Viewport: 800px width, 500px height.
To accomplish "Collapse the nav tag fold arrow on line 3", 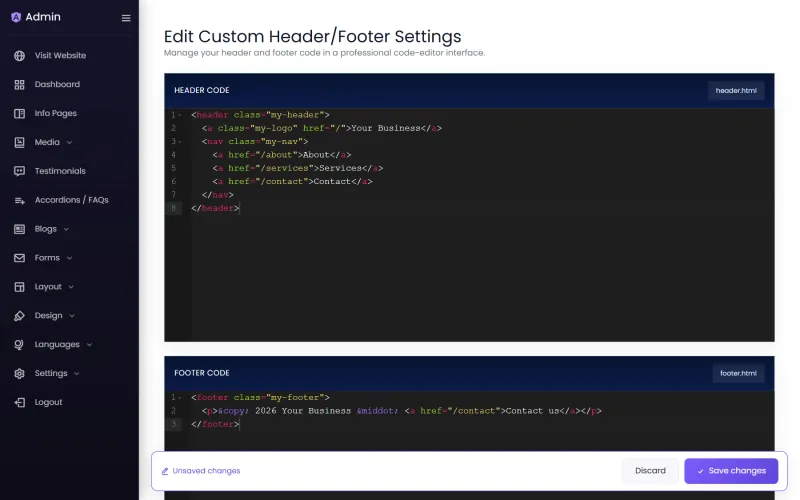I will [x=180, y=142].
